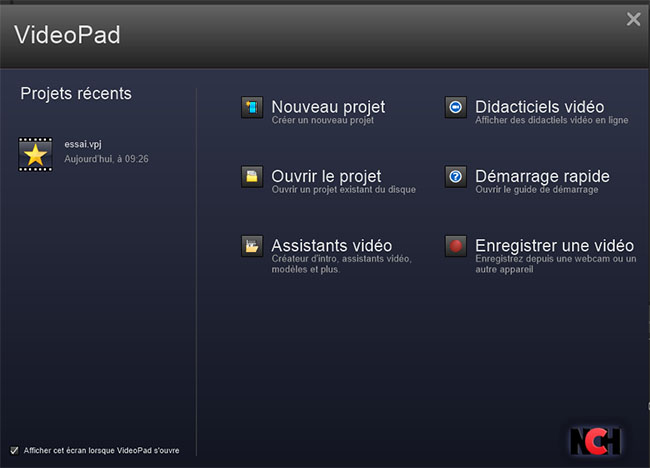The height and width of the screenshot is (468, 650).
Task: Select the Enregistrer une vidéo title
Action: [555, 245]
